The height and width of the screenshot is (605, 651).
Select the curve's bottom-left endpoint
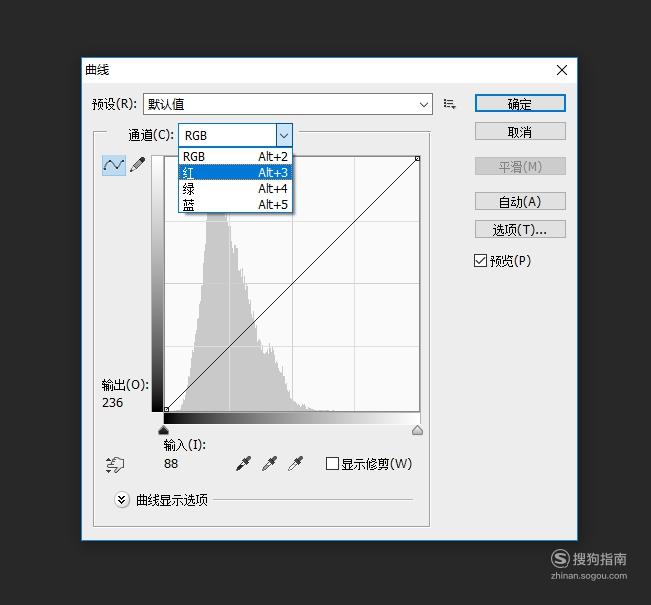(166, 409)
